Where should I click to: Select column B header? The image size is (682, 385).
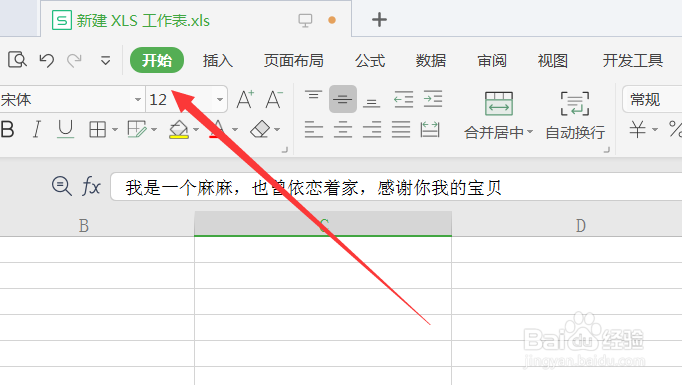(97, 225)
